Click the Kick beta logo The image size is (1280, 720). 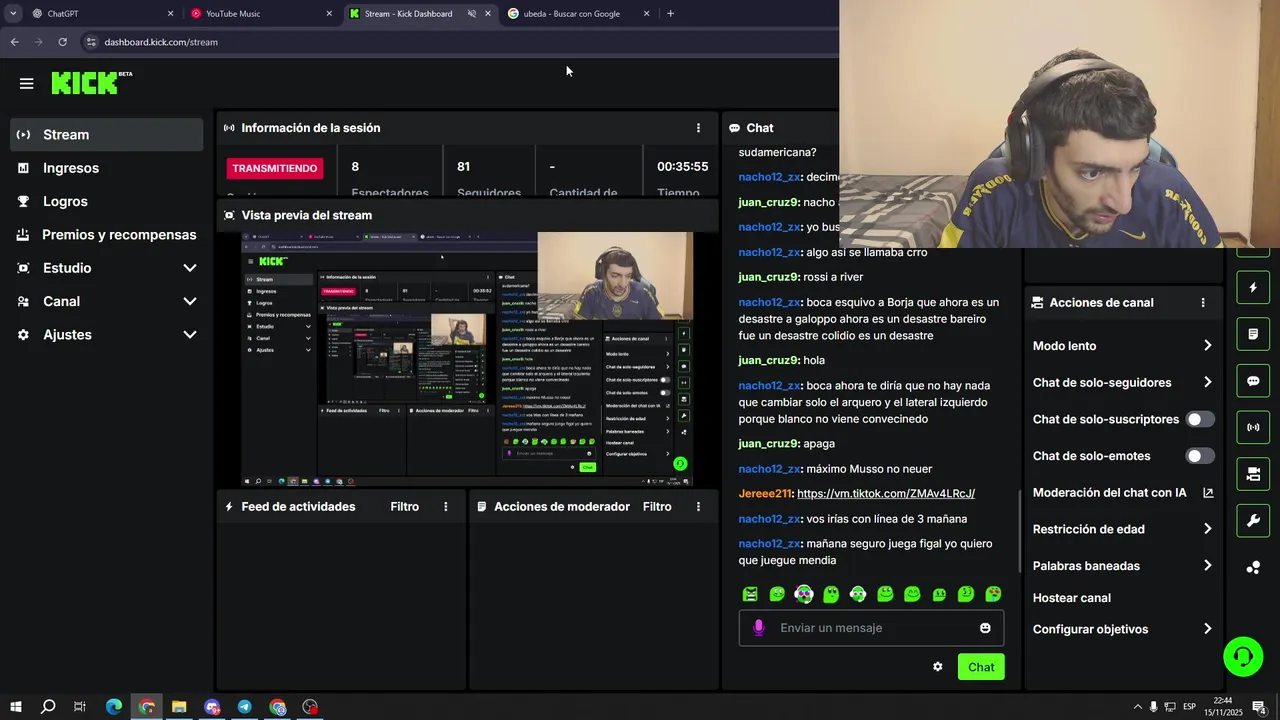pos(91,83)
